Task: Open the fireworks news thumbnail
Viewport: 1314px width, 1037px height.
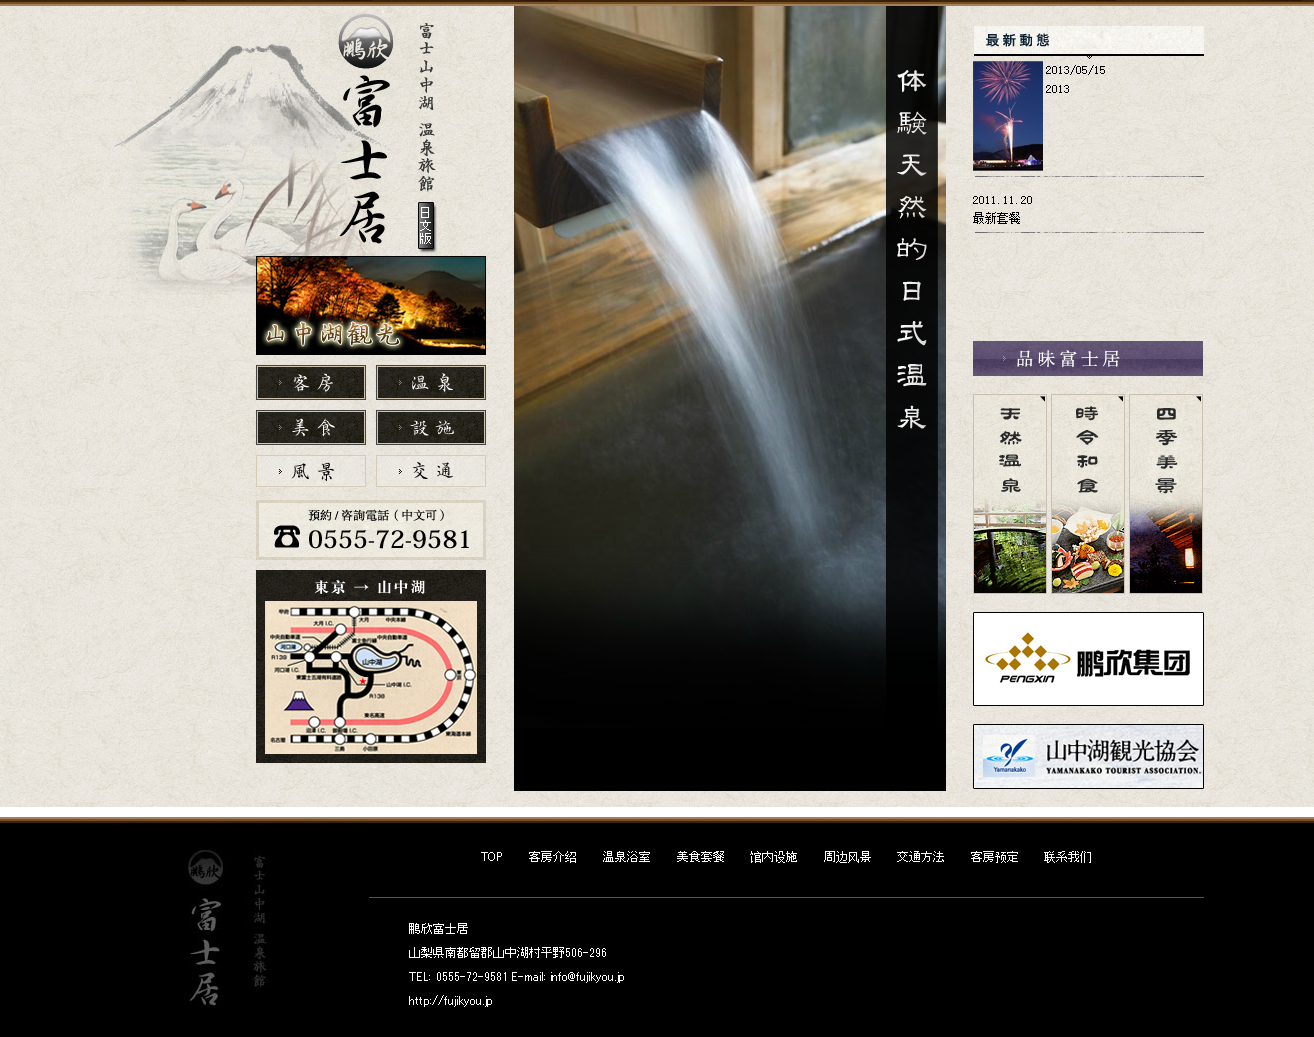Action: (x=1008, y=116)
